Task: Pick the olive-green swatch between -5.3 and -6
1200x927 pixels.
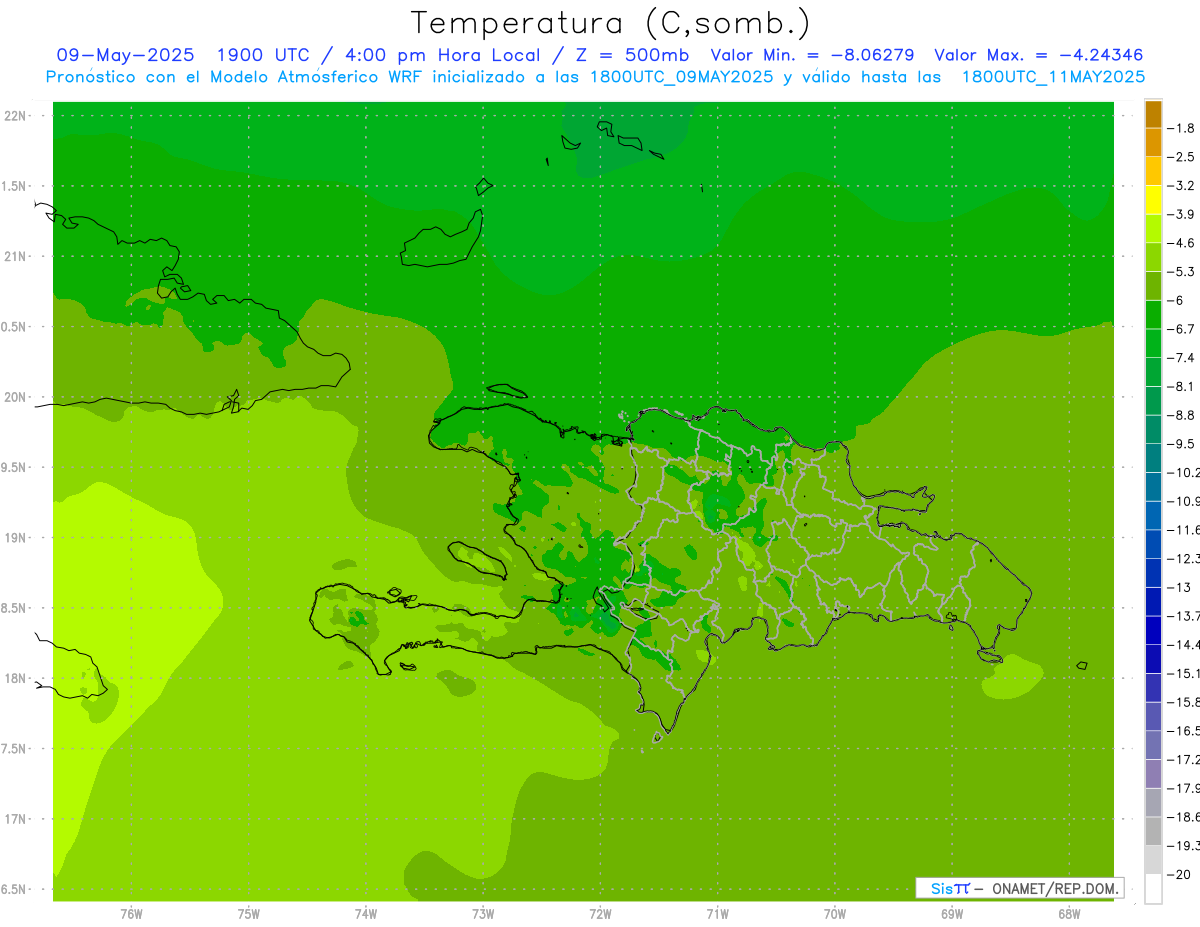Action: coord(1153,286)
